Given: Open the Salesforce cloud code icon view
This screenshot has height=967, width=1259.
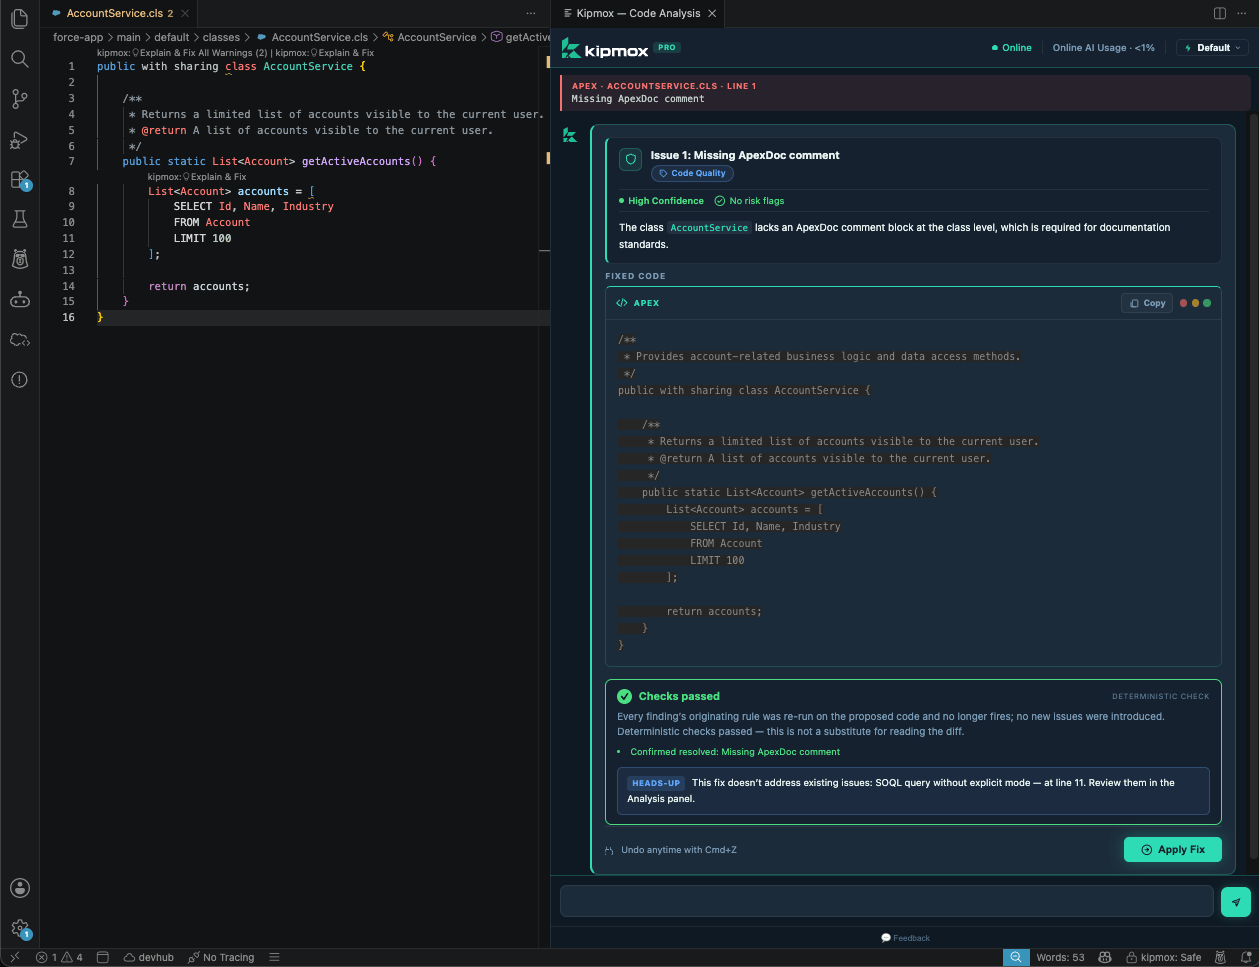Looking at the screenshot, I should pyautogui.click(x=19, y=340).
